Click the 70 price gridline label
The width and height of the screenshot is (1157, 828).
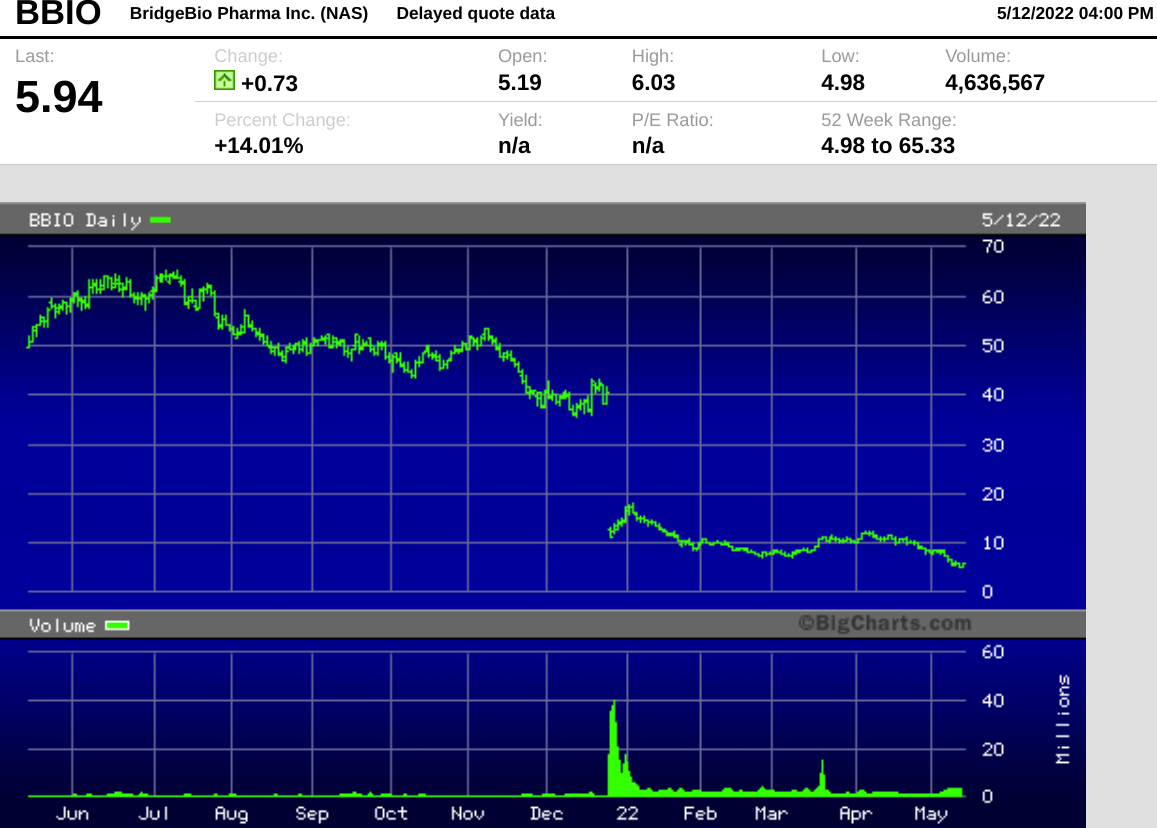pos(993,246)
